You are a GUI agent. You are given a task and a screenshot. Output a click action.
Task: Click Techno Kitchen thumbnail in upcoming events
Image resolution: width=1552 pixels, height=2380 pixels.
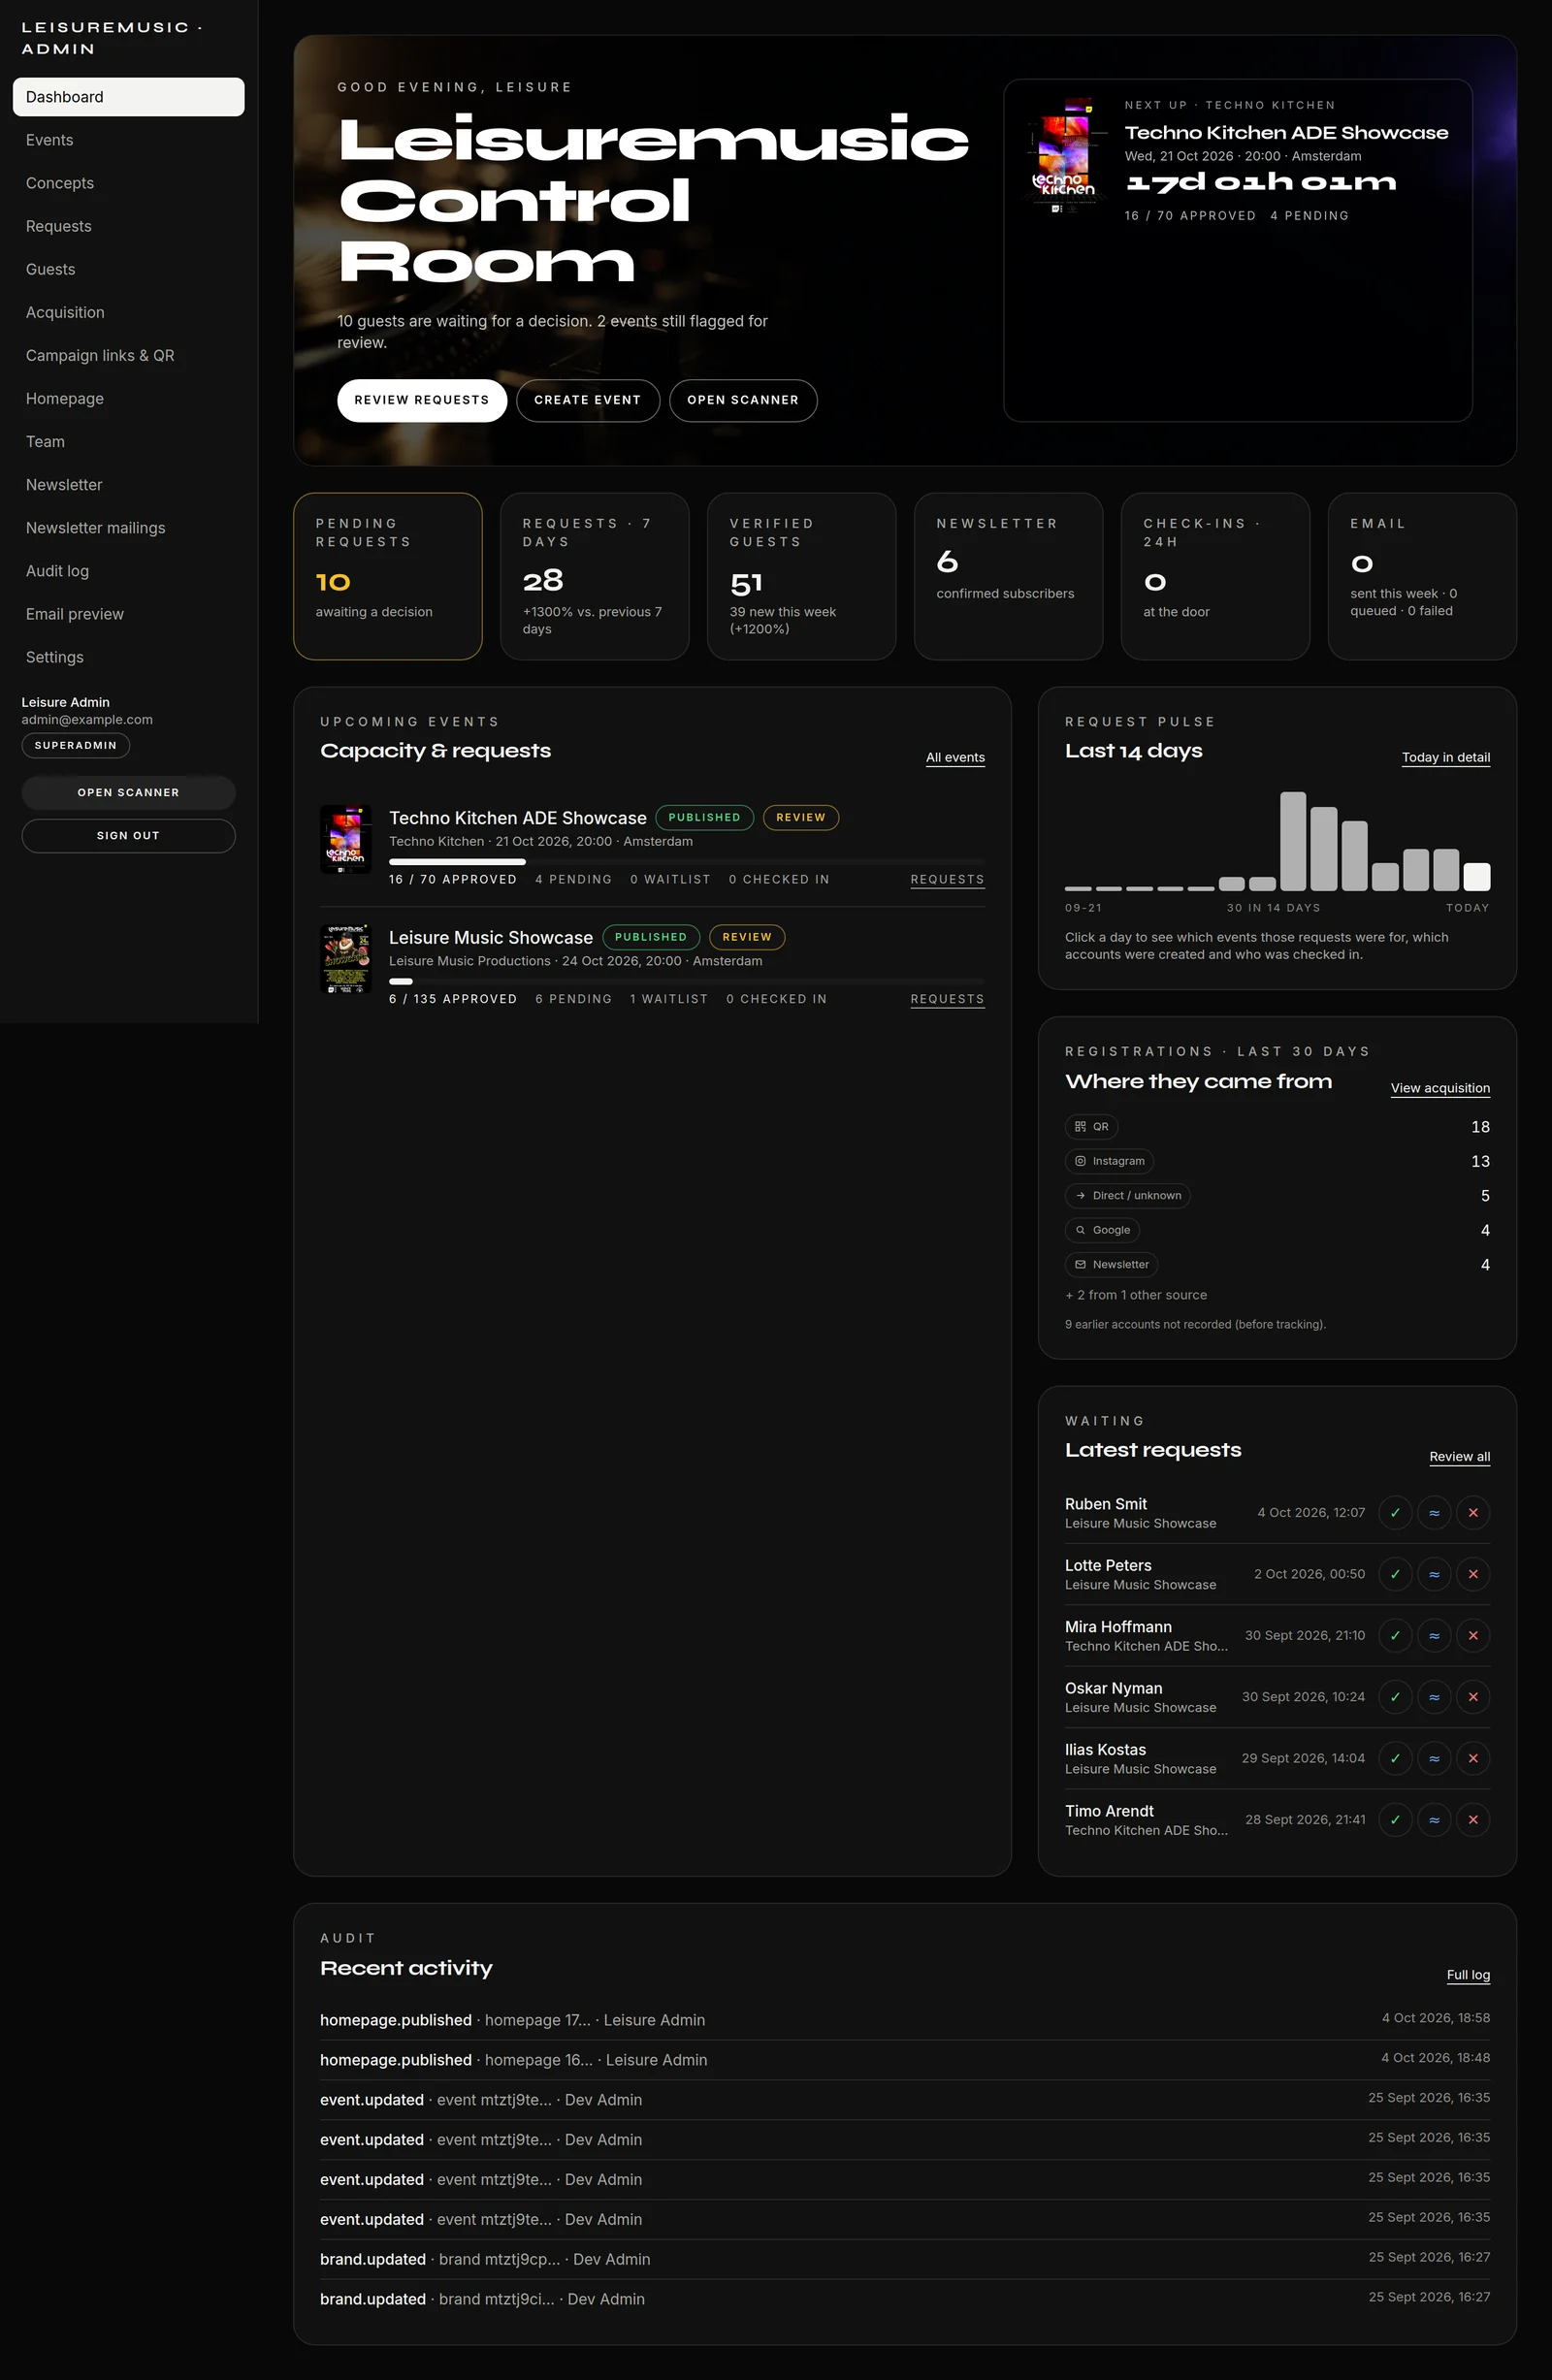click(346, 839)
